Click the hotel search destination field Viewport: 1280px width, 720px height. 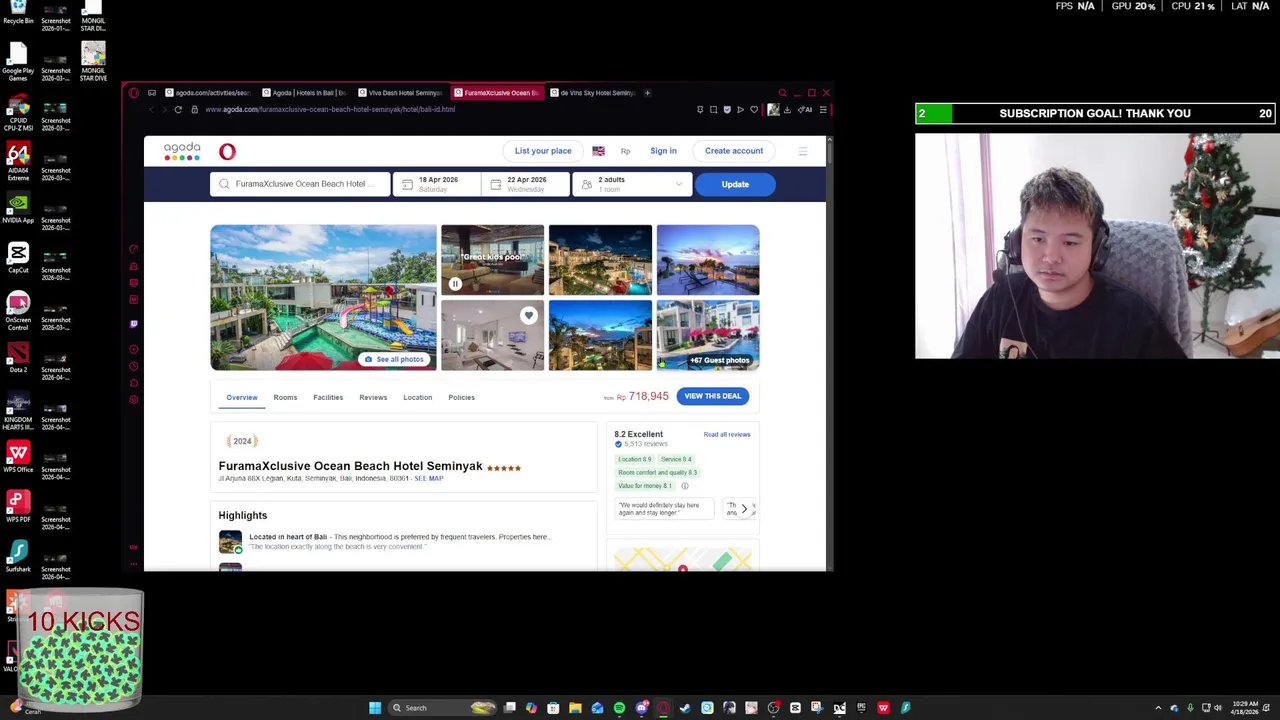[300, 184]
